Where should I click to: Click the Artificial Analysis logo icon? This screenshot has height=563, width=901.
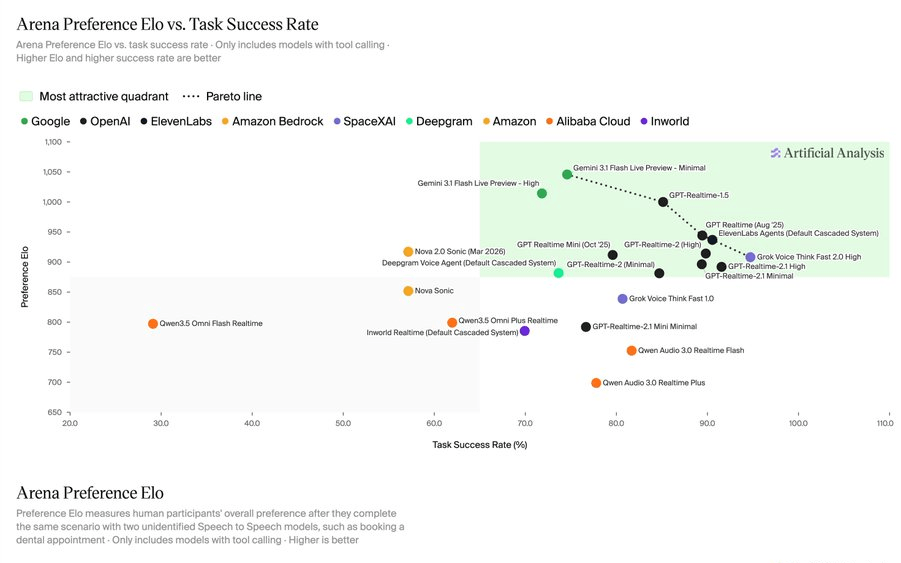[x=775, y=153]
